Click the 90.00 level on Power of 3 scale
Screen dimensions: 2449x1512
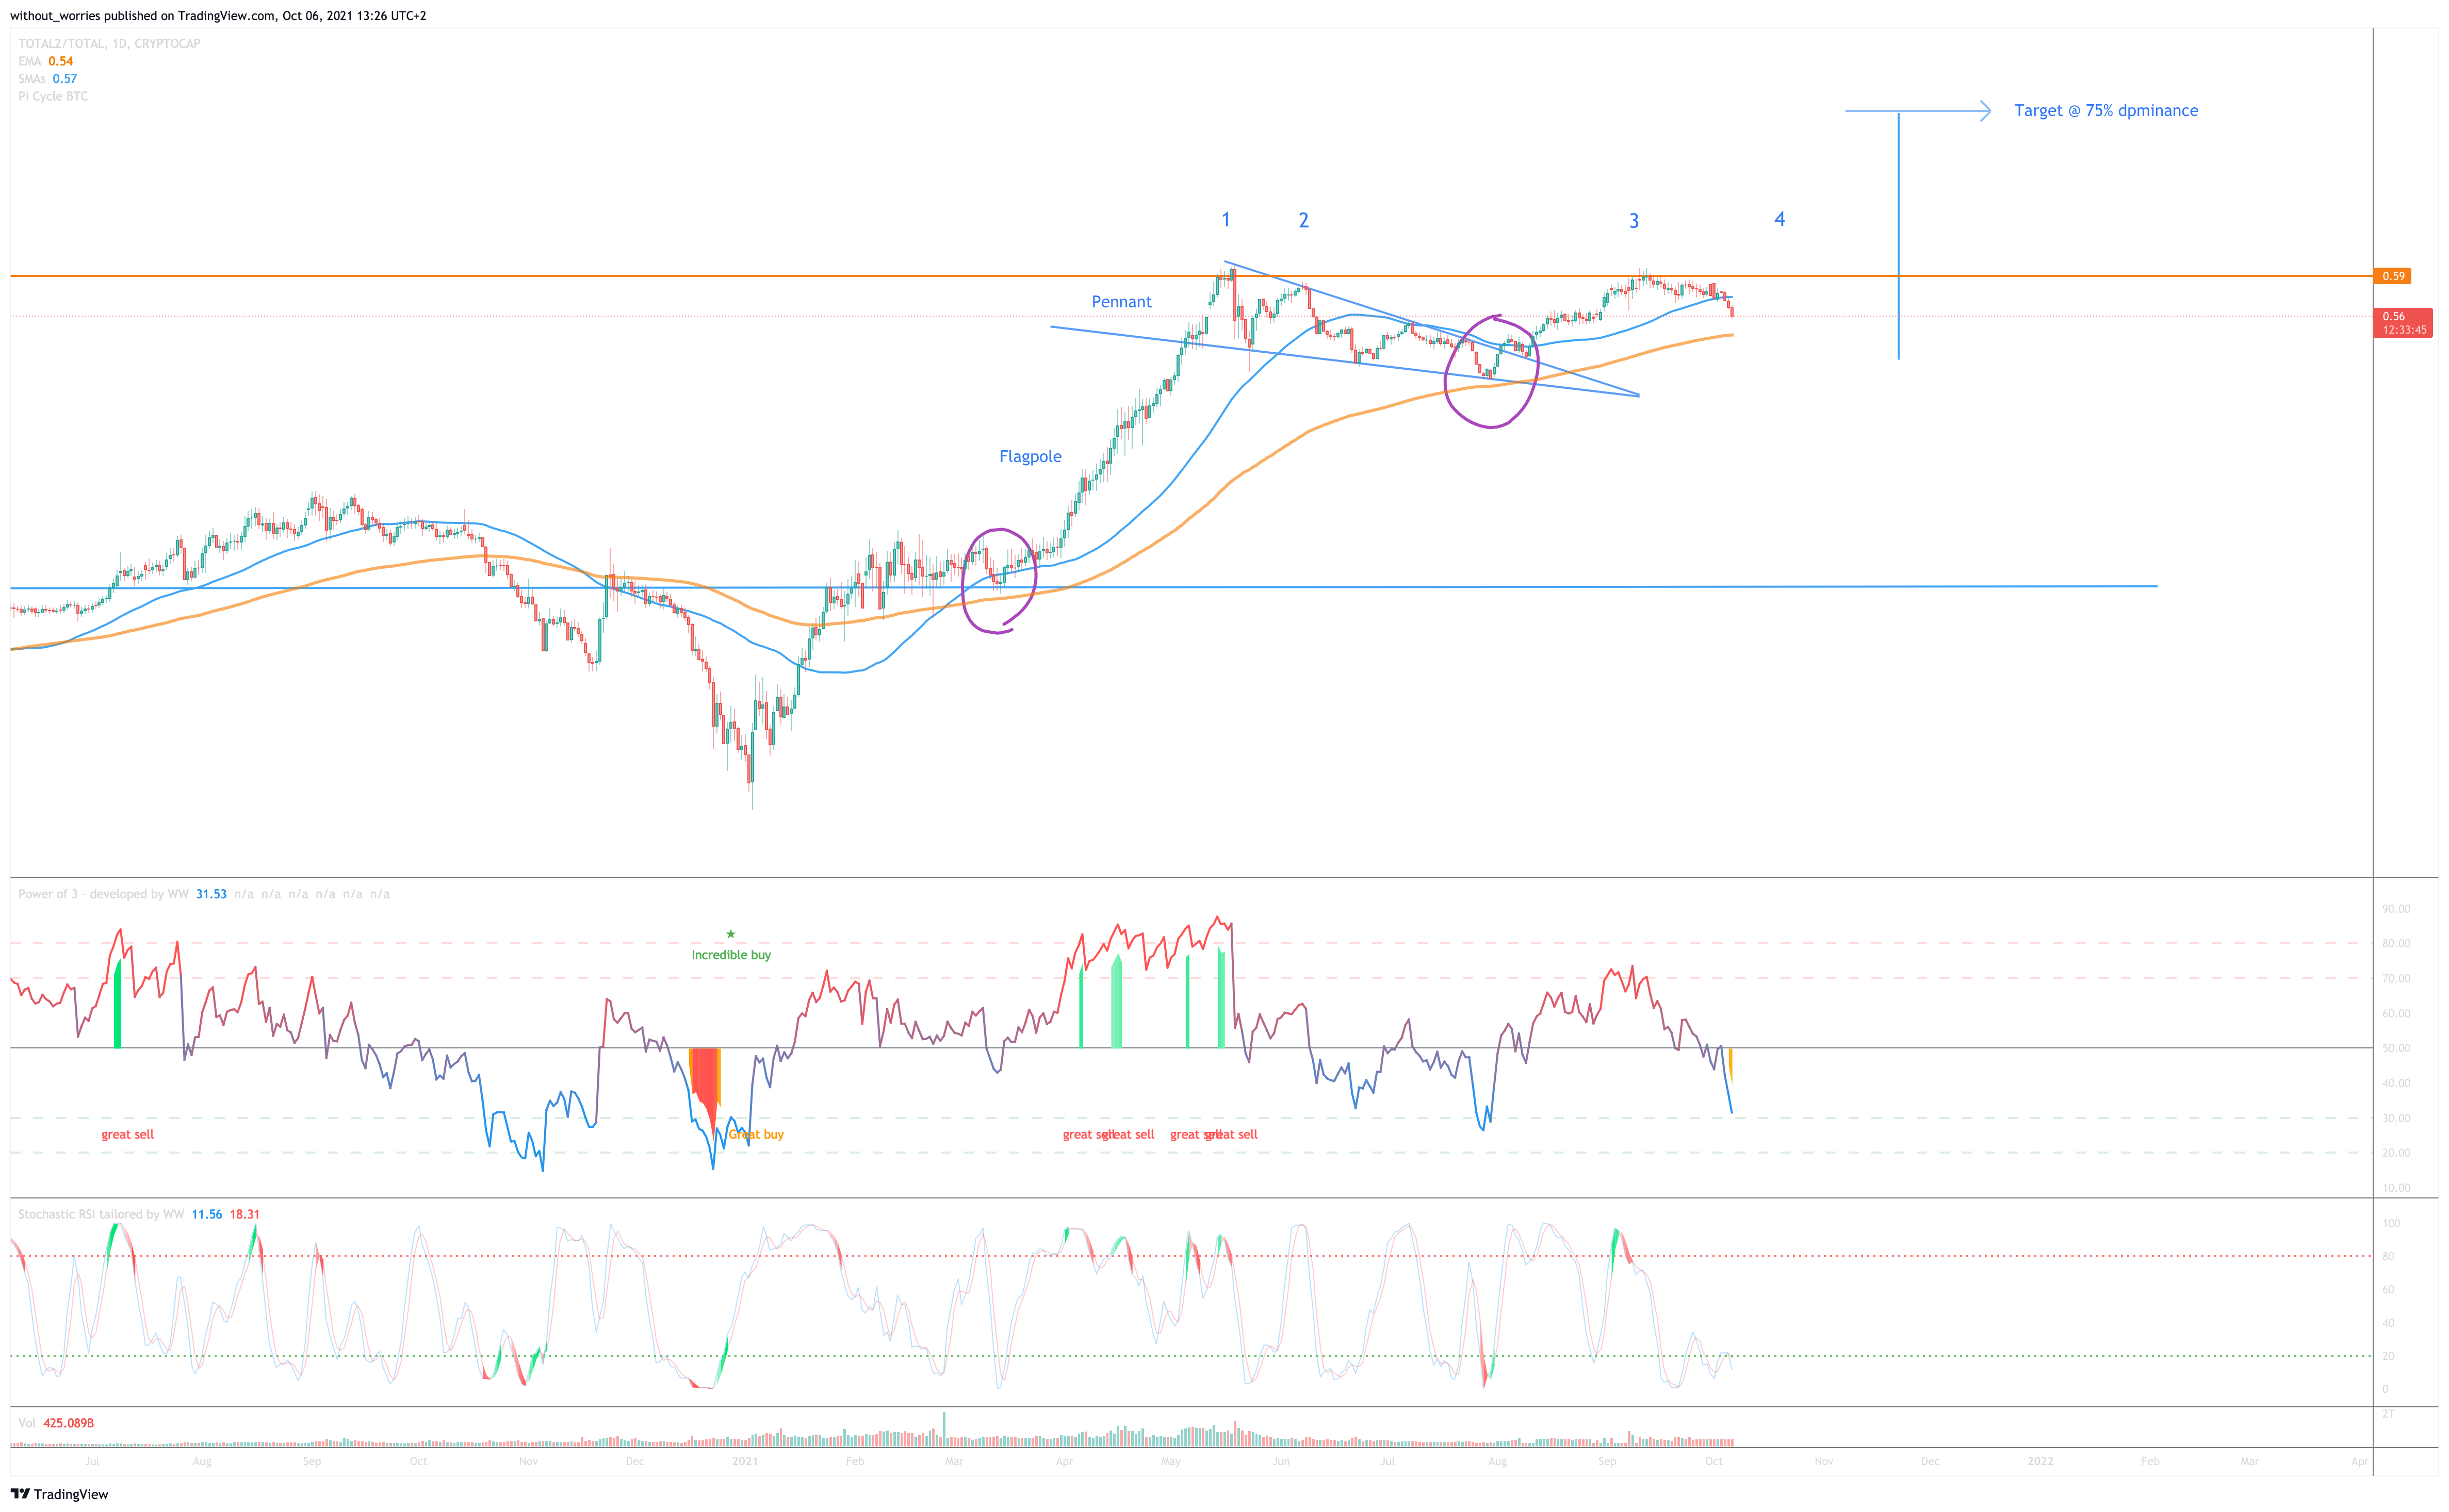2396,909
